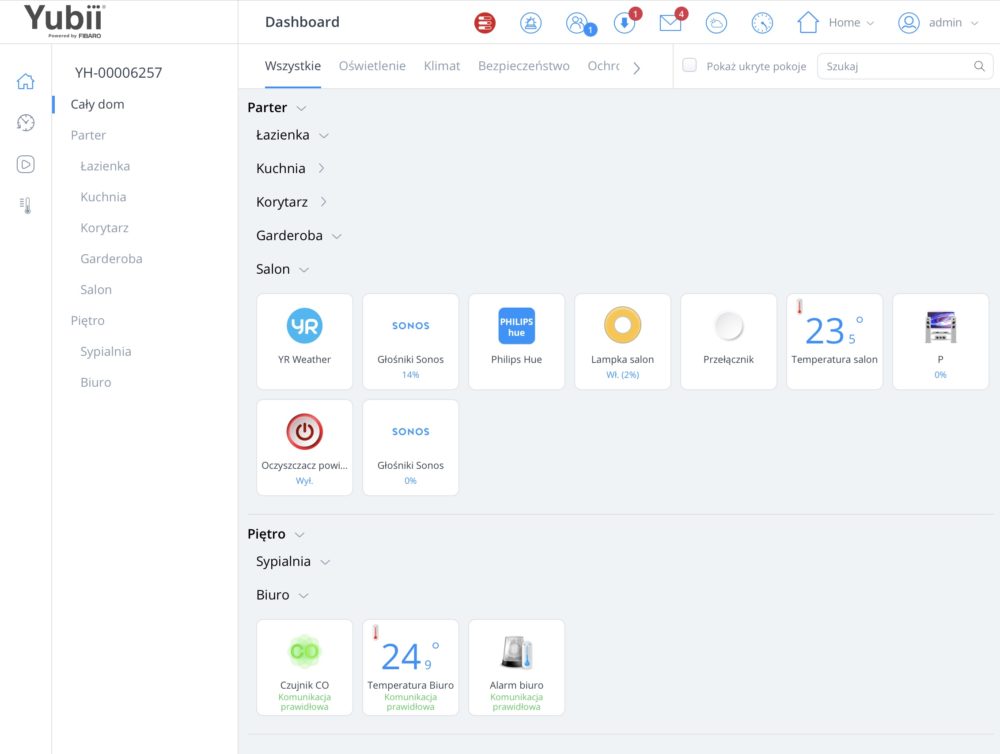Select Piętro in sidebar tree
This screenshot has height=754, width=1000.
[x=87, y=321]
